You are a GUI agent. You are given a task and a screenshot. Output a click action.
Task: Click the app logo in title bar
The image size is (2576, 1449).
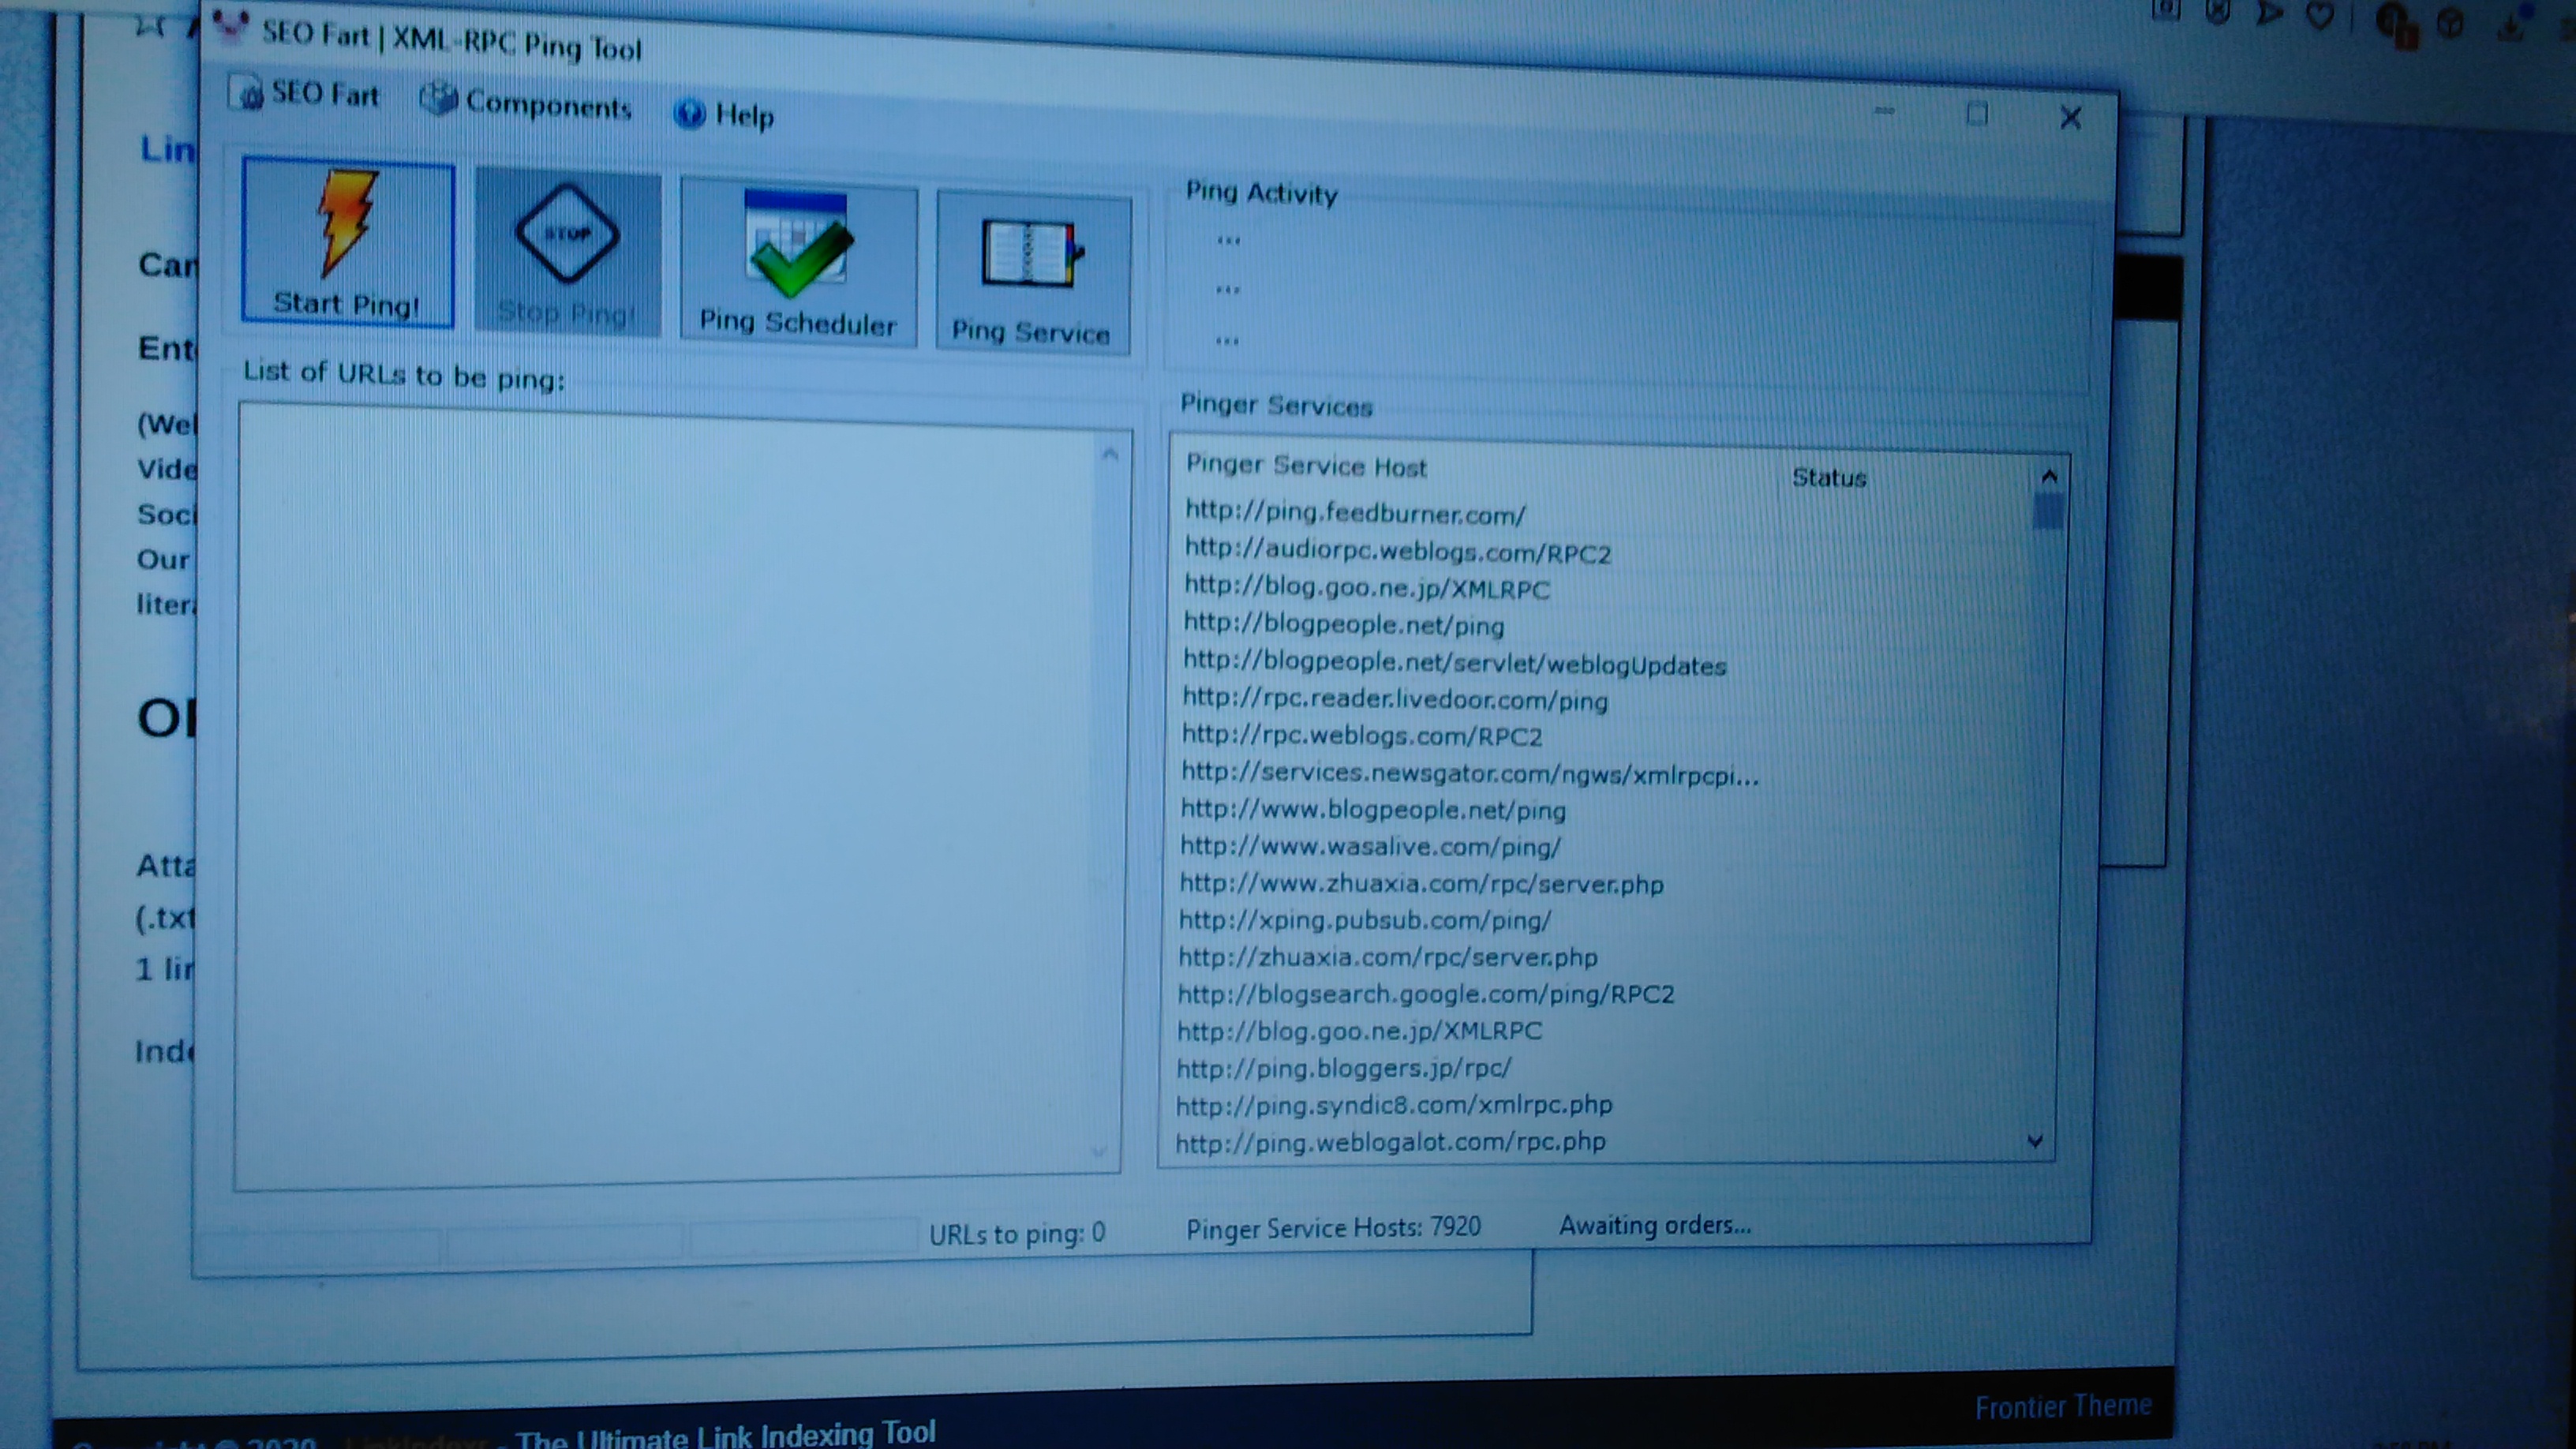pos(230,27)
